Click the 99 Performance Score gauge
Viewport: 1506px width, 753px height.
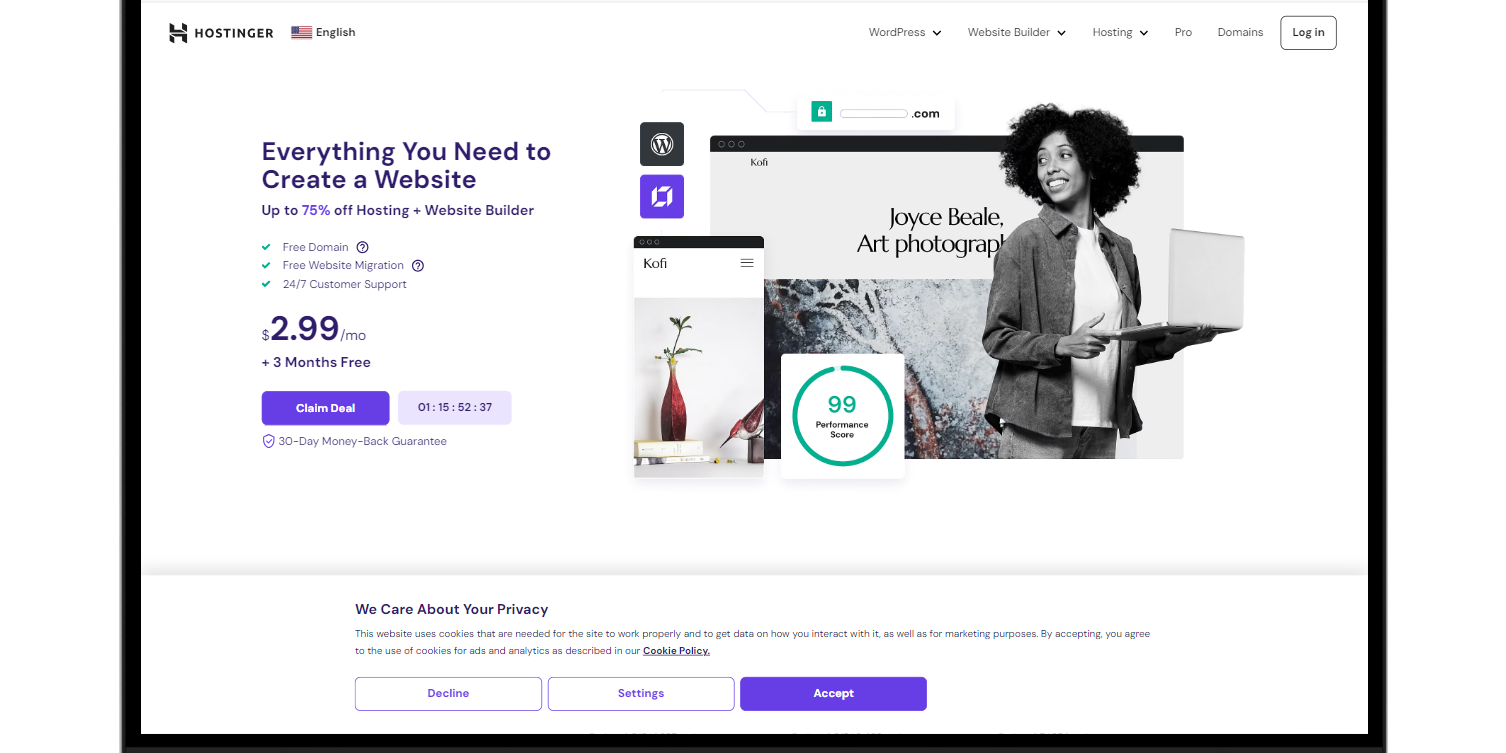click(x=842, y=416)
